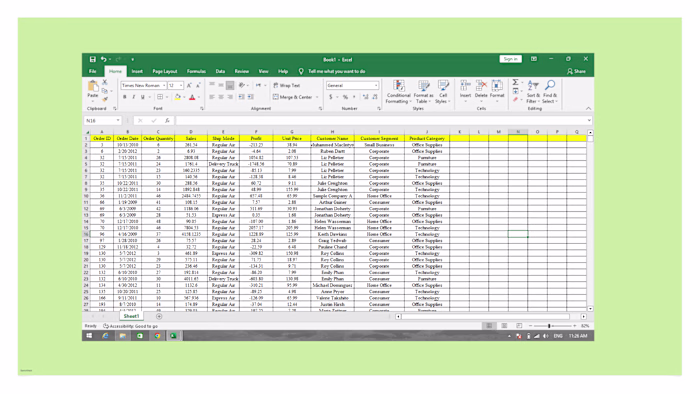The height and width of the screenshot is (394, 700).
Task: Click the Sign in button
Action: [x=510, y=59]
